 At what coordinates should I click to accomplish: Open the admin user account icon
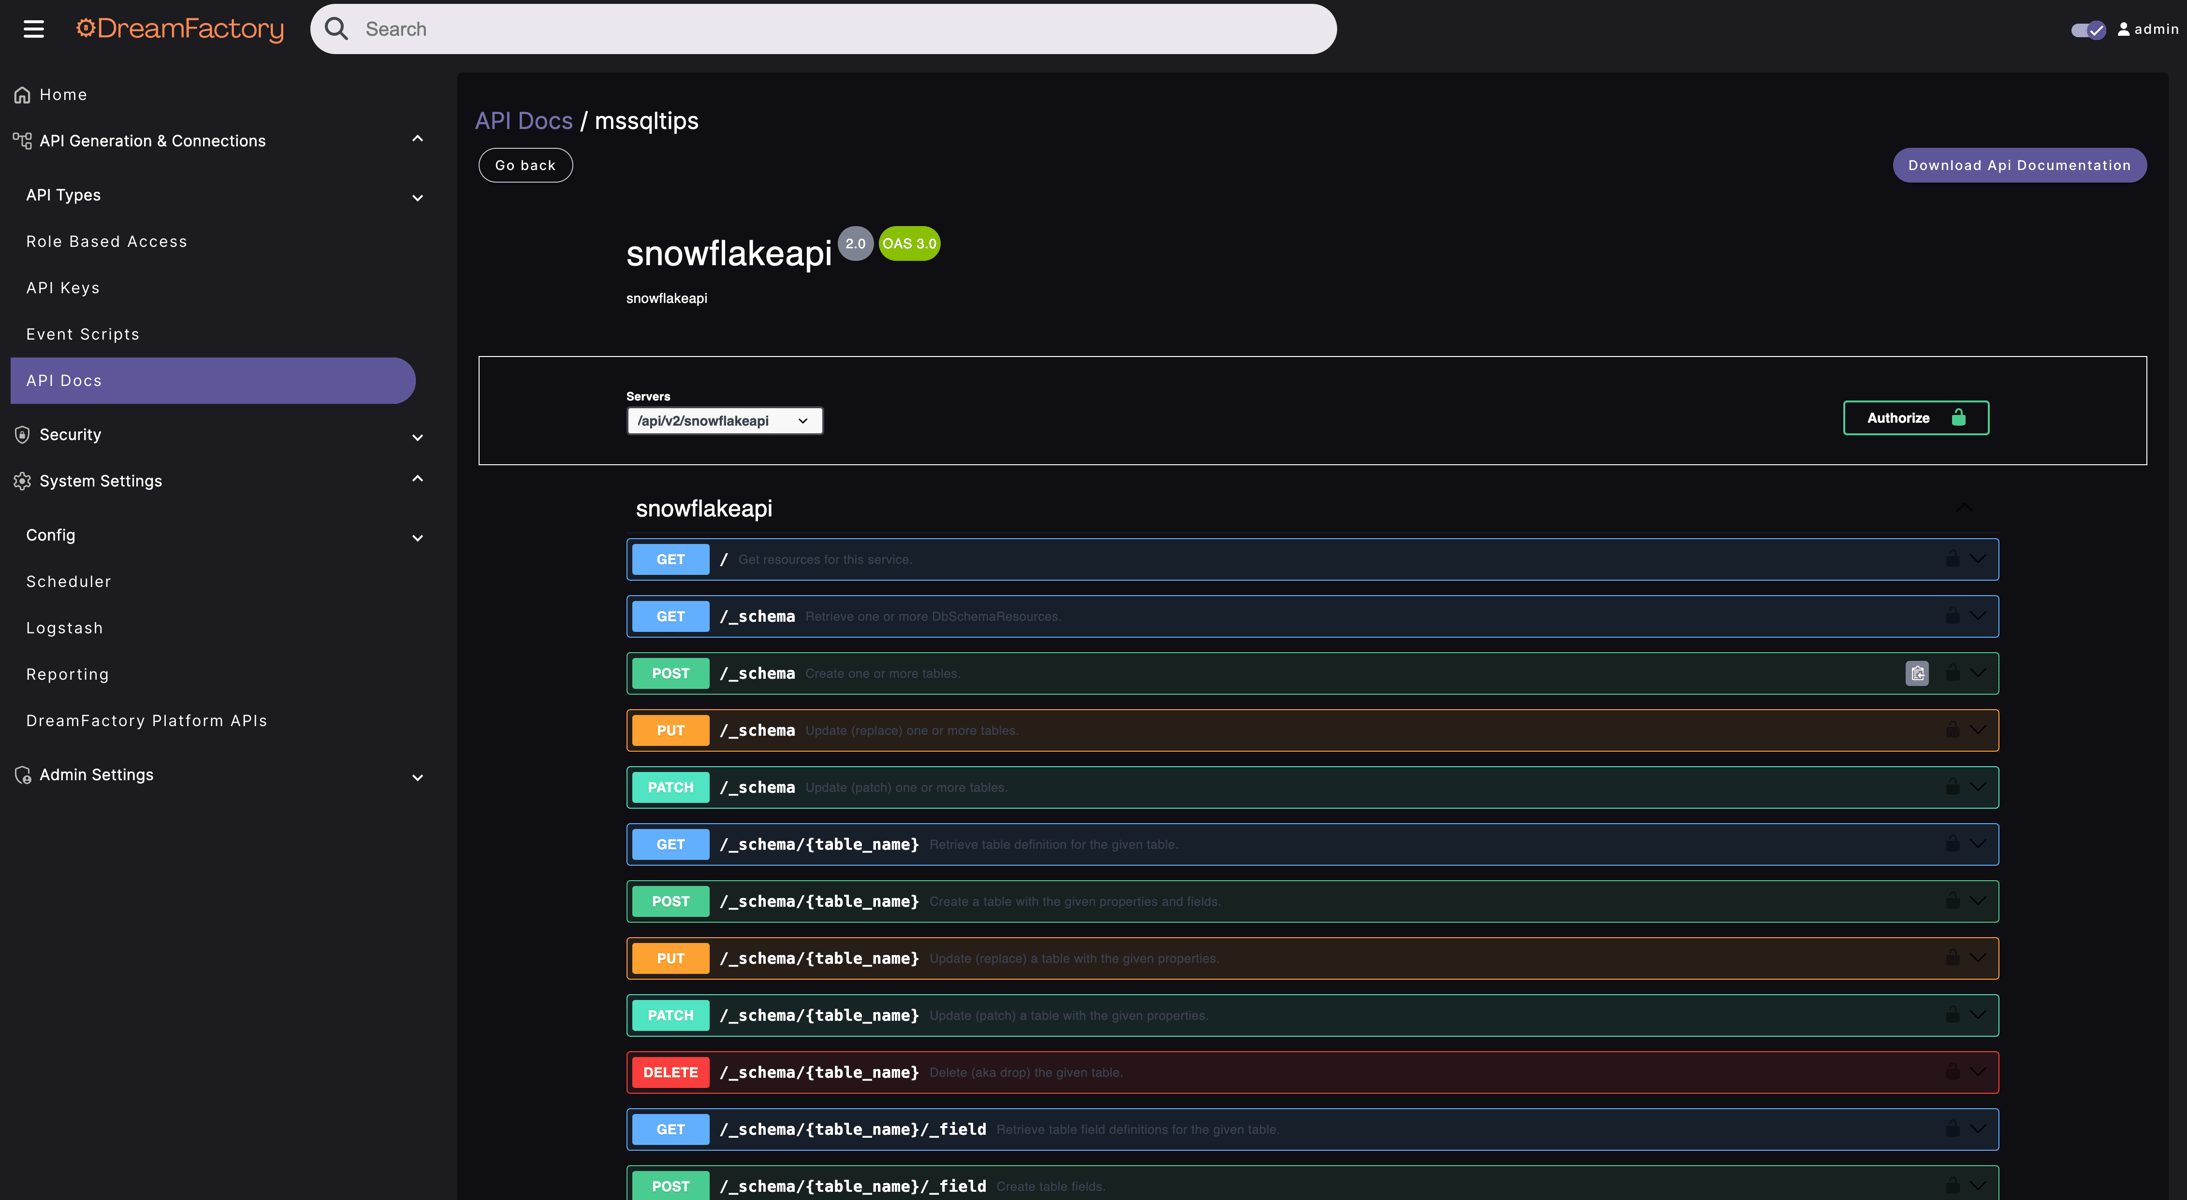point(2122,29)
